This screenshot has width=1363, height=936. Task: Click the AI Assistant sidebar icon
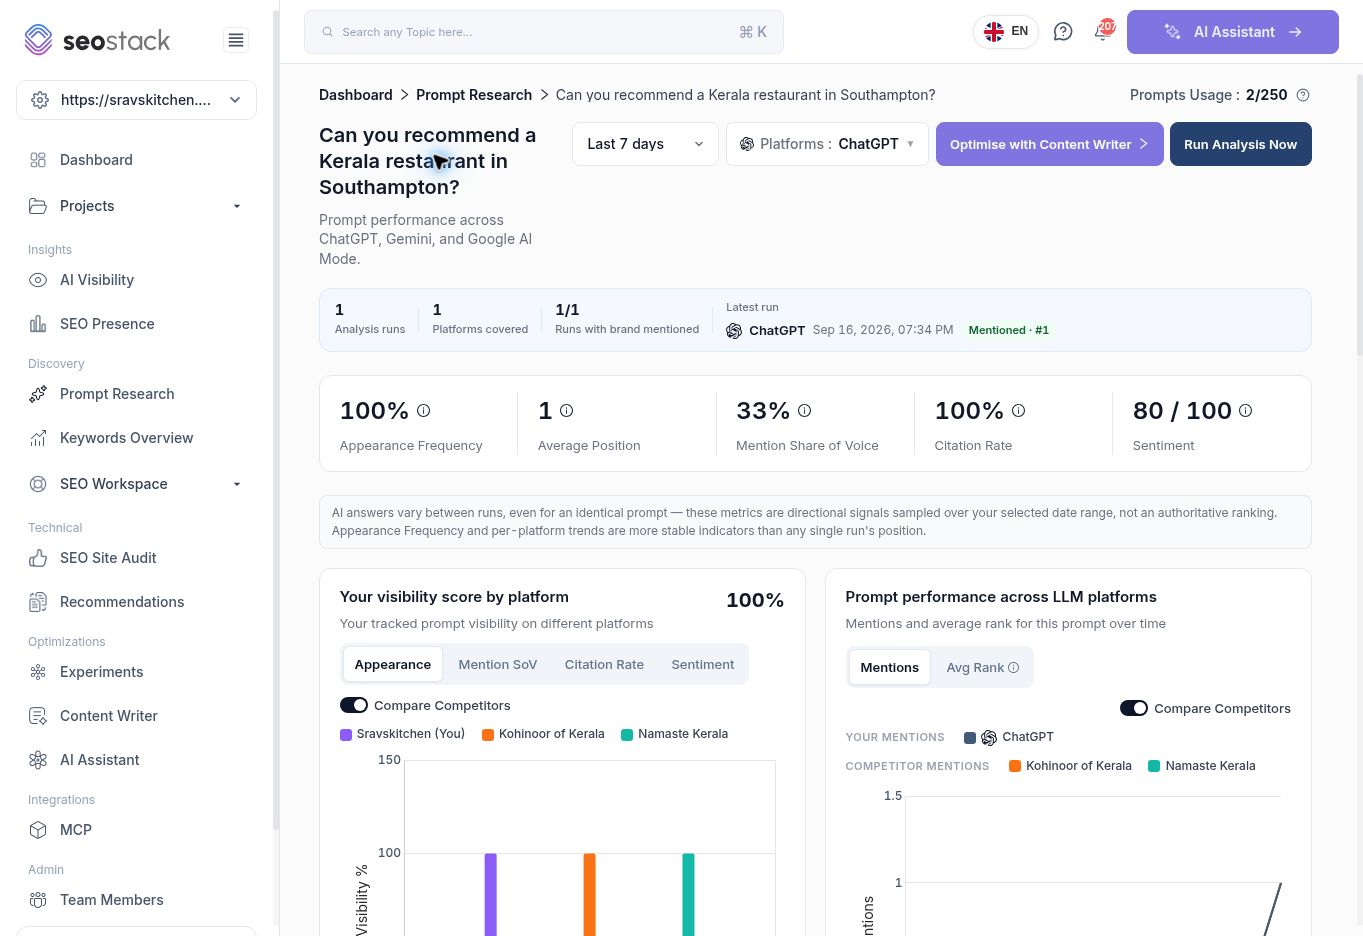tap(38, 760)
